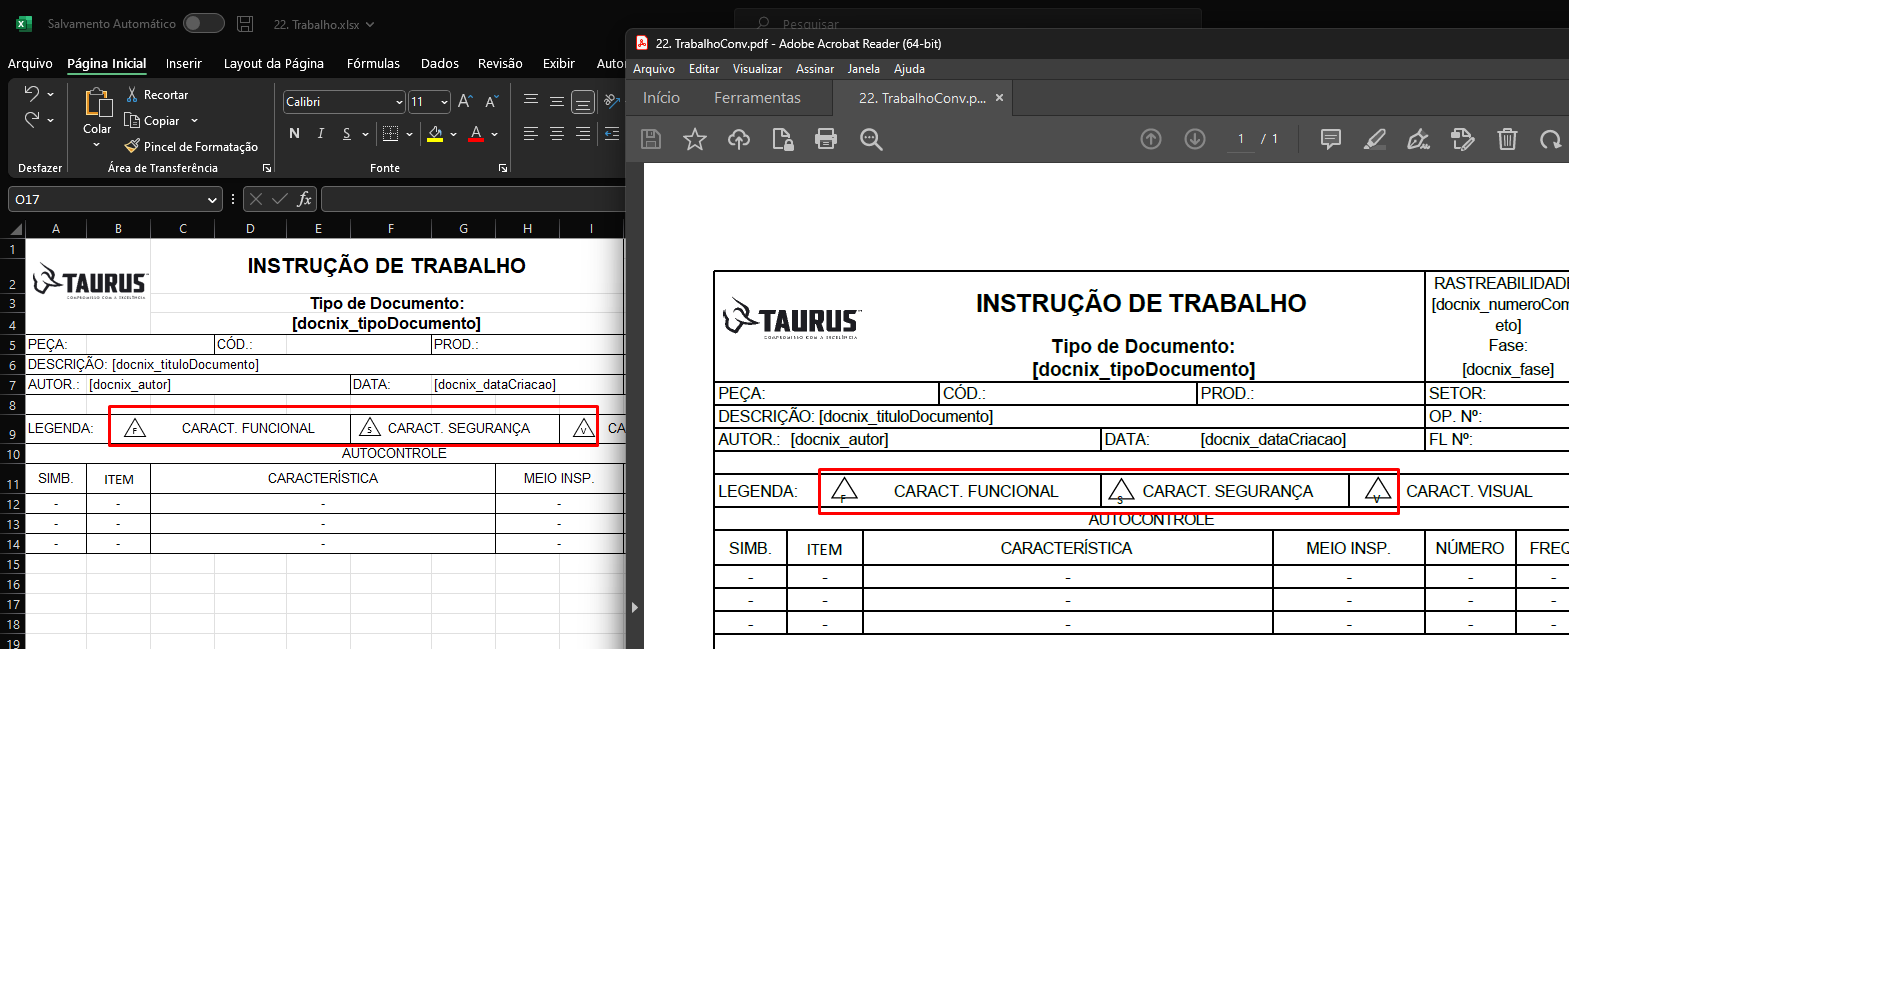Close the 22. TrabalhoConv.pdf tab
The height and width of the screenshot is (1006, 1892).
[999, 98]
